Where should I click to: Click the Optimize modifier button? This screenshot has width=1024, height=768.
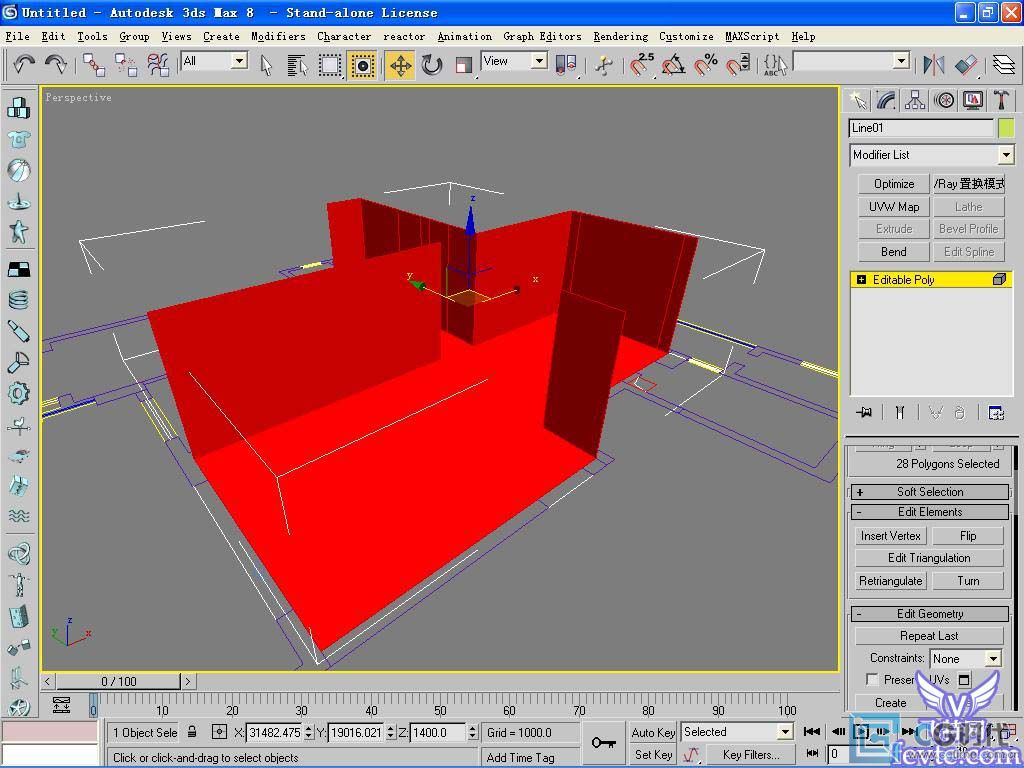point(894,184)
